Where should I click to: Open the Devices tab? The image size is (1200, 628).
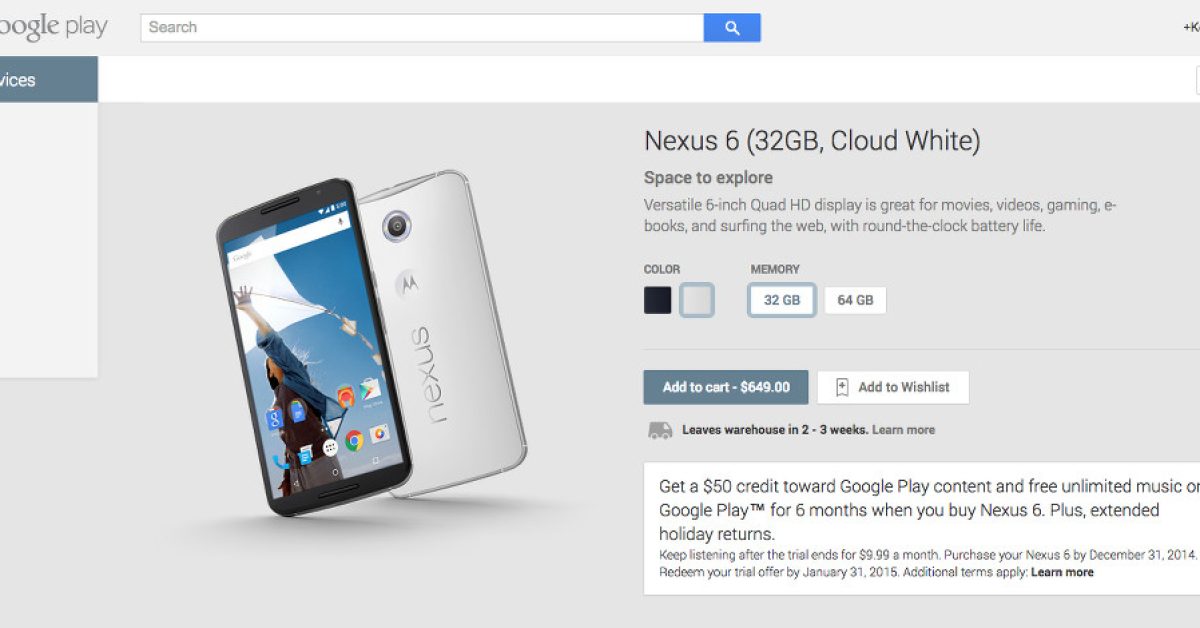pos(48,80)
